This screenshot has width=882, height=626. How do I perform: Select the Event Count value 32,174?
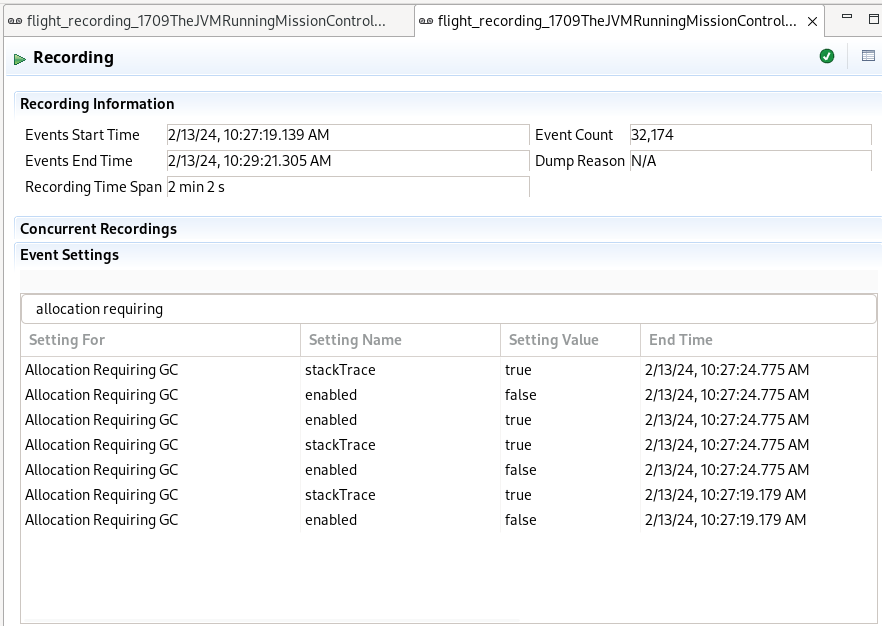tap(750, 135)
